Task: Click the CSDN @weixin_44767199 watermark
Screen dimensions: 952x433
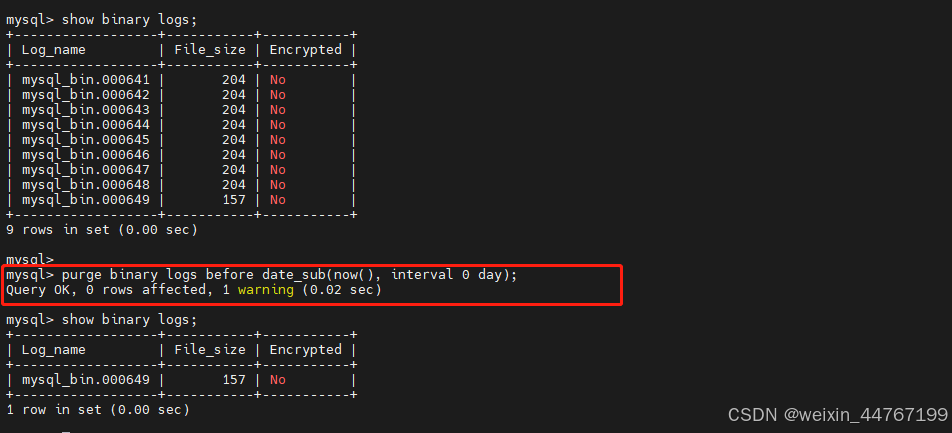Action: [x=837, y=415]
